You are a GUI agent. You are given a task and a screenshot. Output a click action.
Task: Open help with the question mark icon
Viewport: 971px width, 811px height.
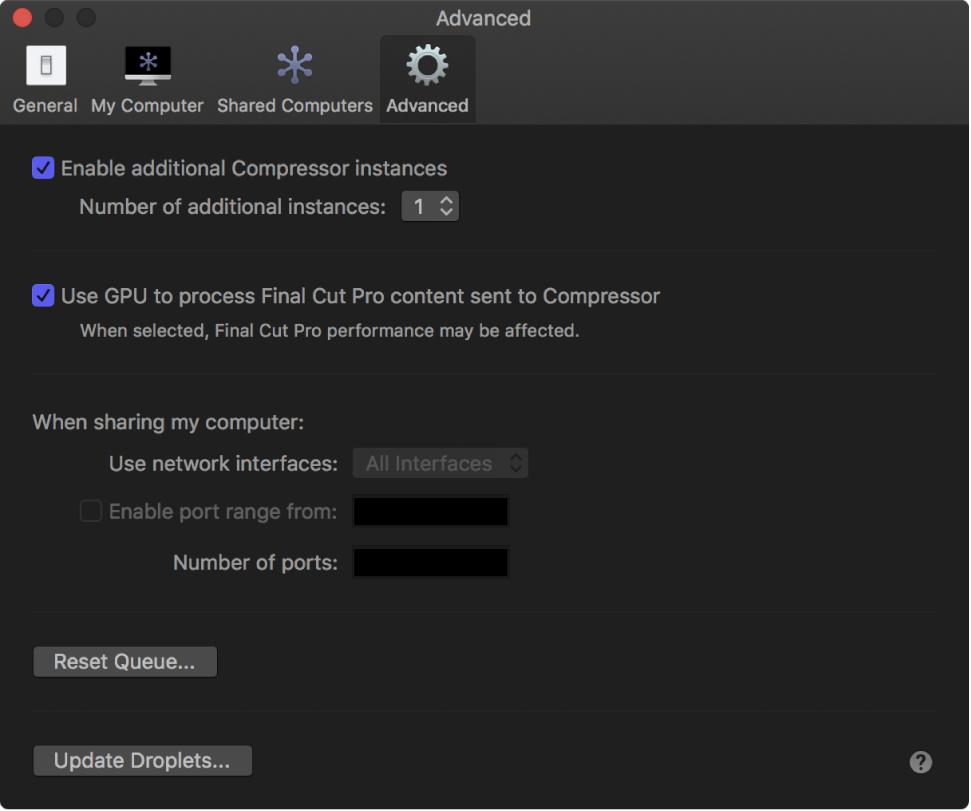pos(921,762)
